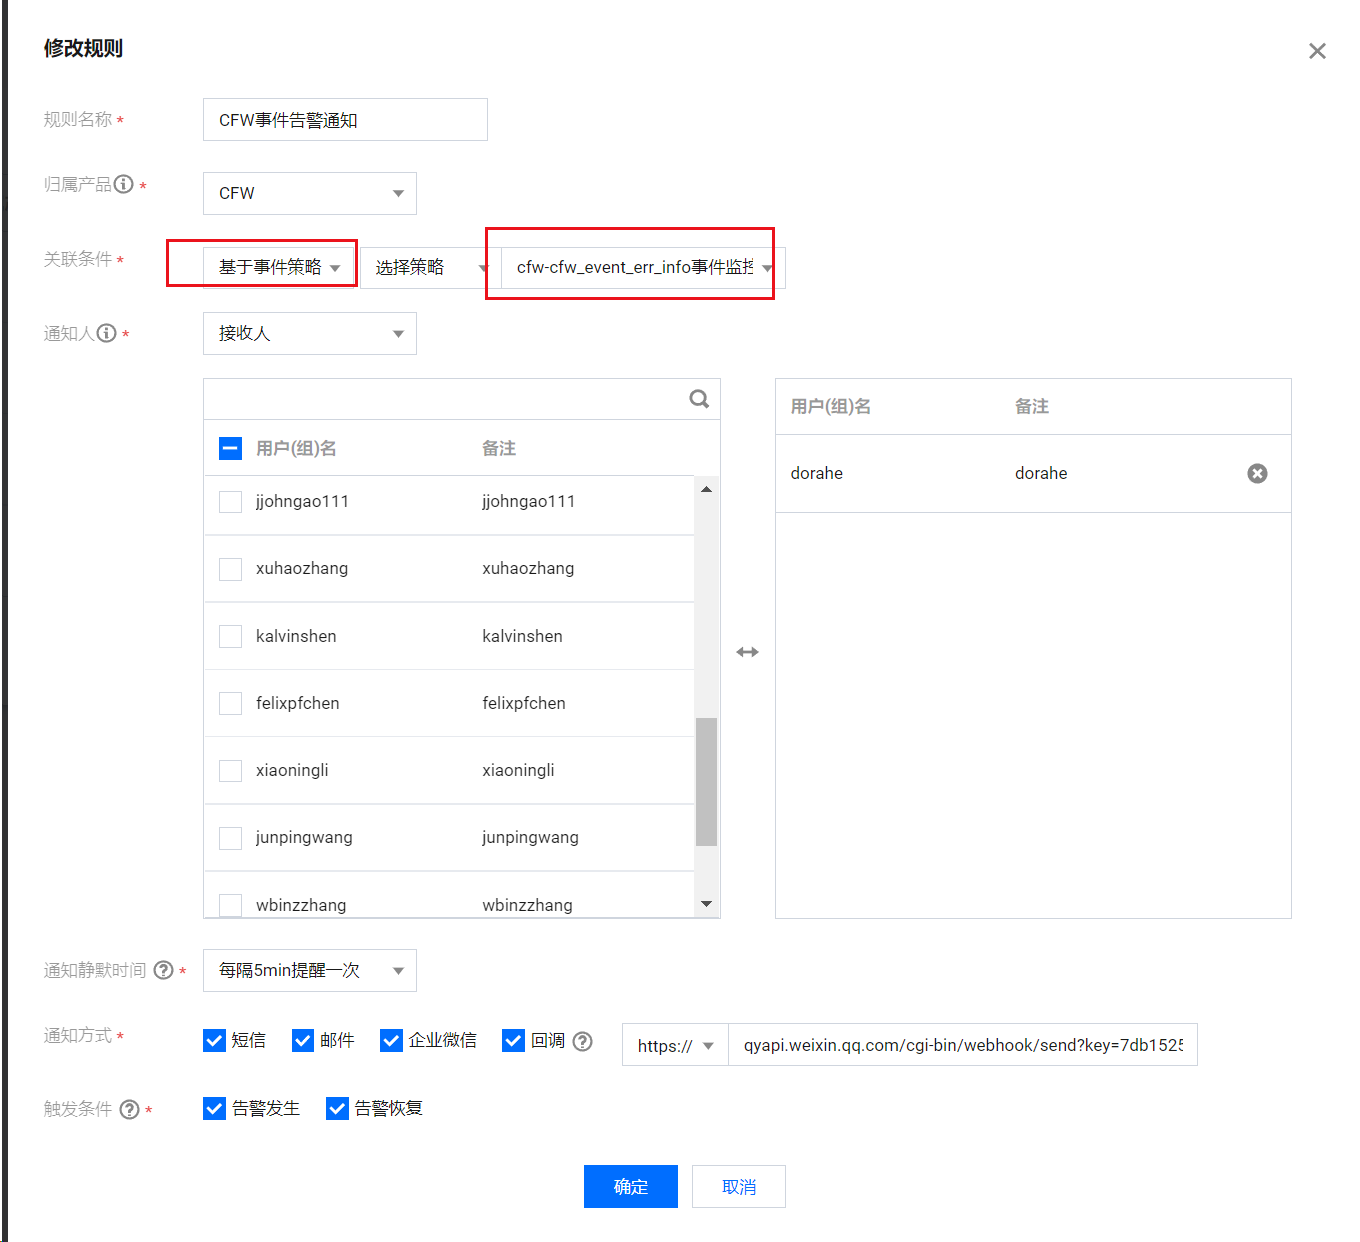This screenshot has width=1360, height=1242.
Task: Click help icon beside 触发条件
Action: point(130,1109)
